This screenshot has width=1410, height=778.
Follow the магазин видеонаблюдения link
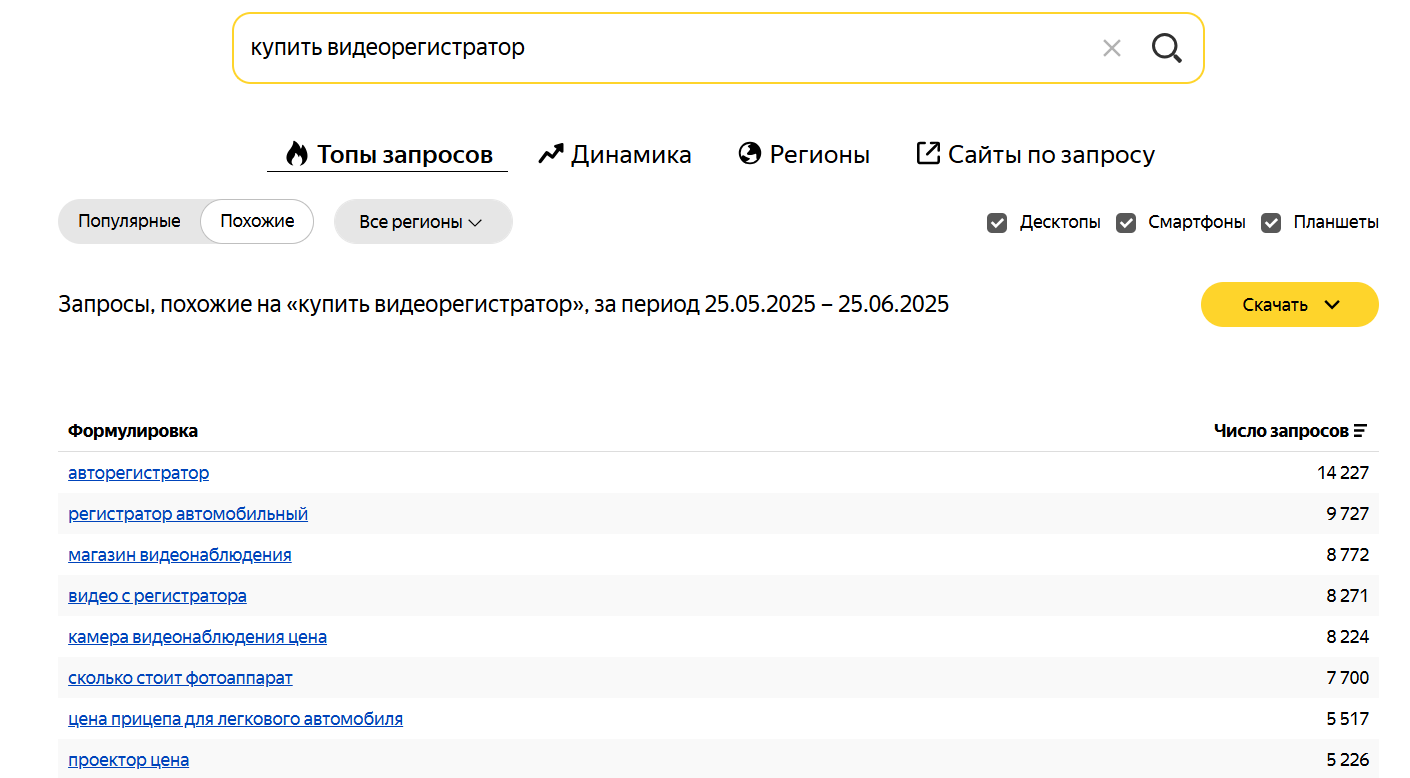coord(179,554)
